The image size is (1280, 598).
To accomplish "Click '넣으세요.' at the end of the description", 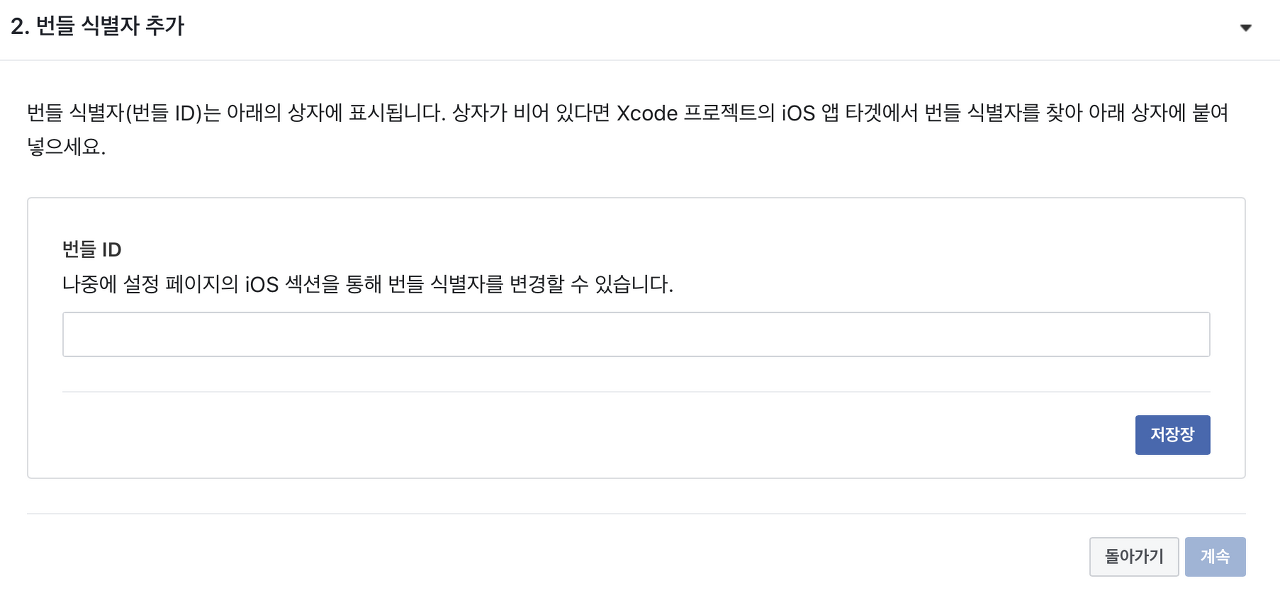I will point(66,148).
